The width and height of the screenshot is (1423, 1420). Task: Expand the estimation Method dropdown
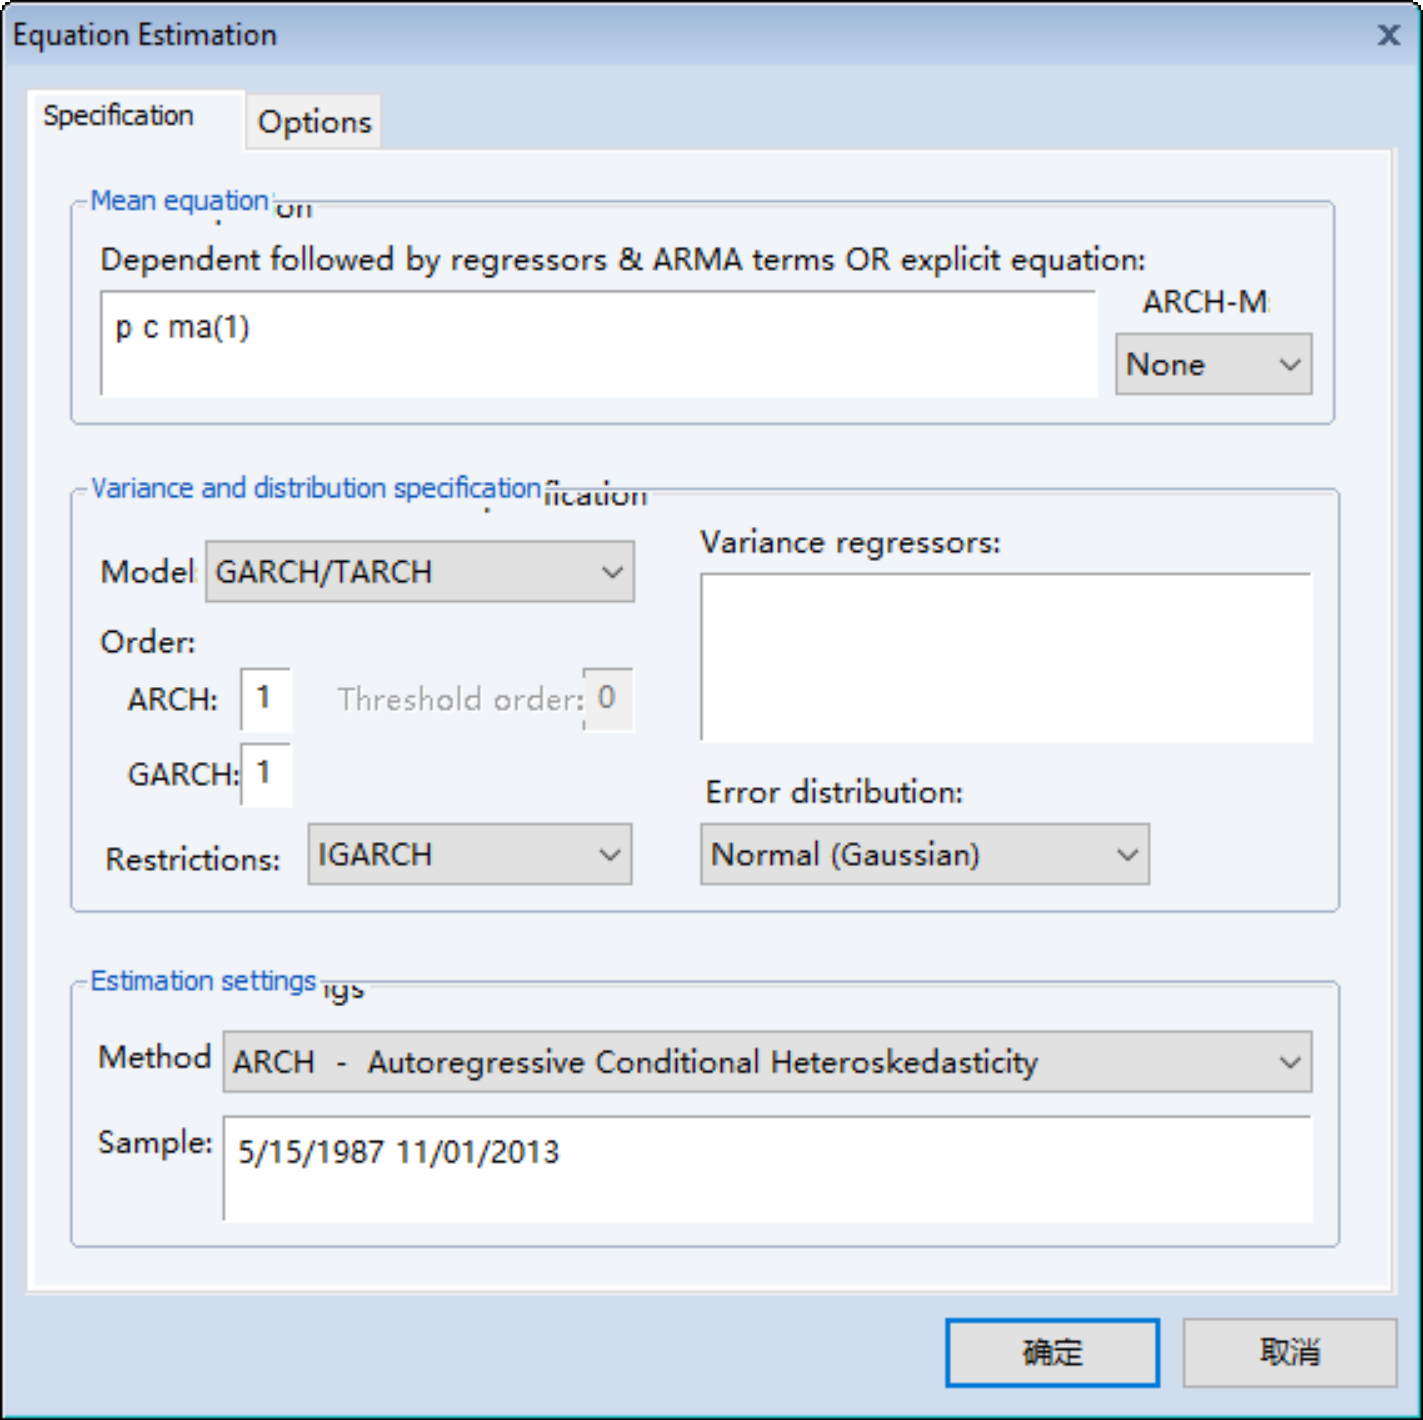pos(766,1062)
